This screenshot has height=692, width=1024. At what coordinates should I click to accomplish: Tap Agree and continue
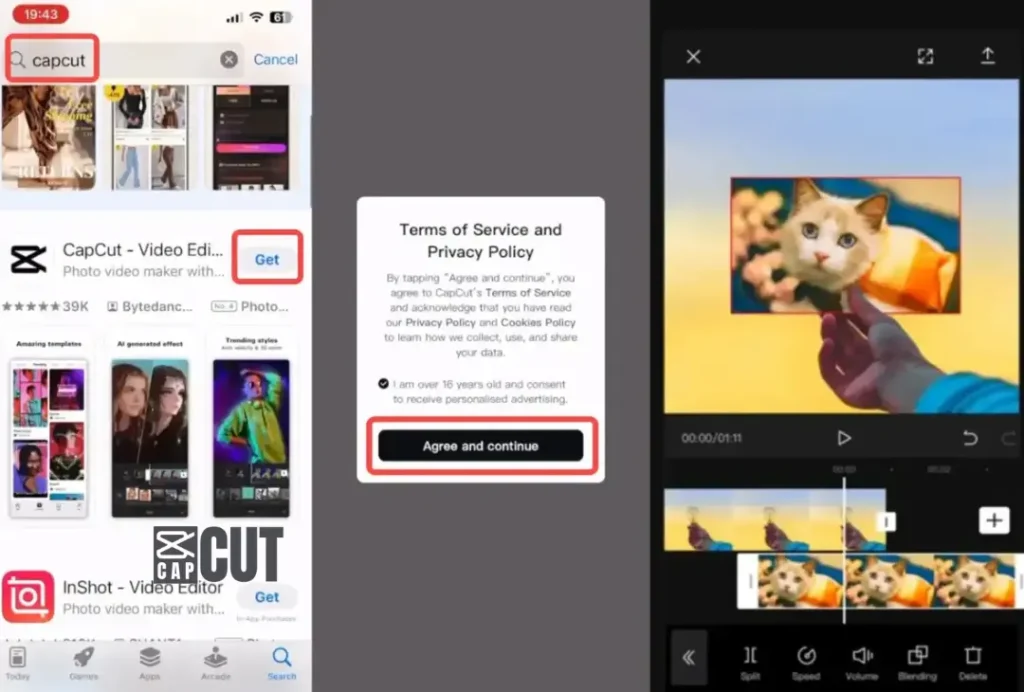(x=480, y=446)
